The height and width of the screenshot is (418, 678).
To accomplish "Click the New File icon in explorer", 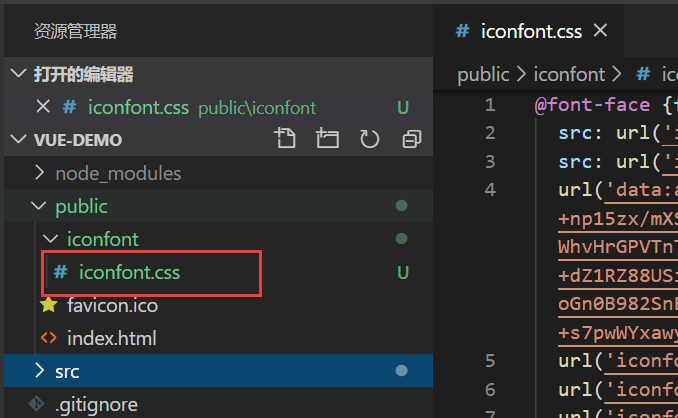I will click(x=287, y=140).
